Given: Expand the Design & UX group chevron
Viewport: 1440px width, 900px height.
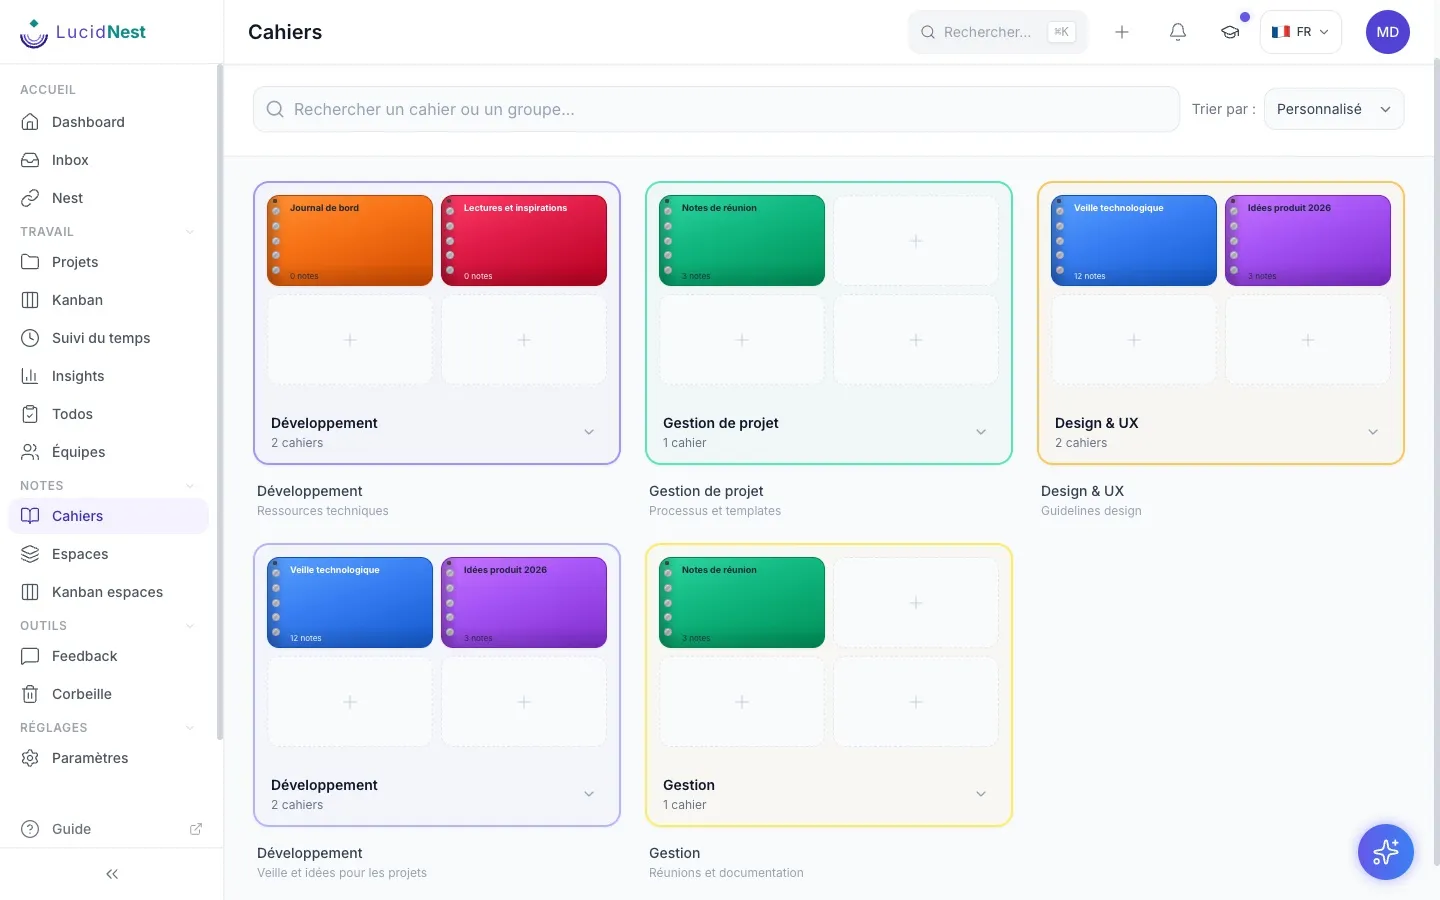Looking at the screenshot, I should pyautogui.click(x=1373, y=432).
